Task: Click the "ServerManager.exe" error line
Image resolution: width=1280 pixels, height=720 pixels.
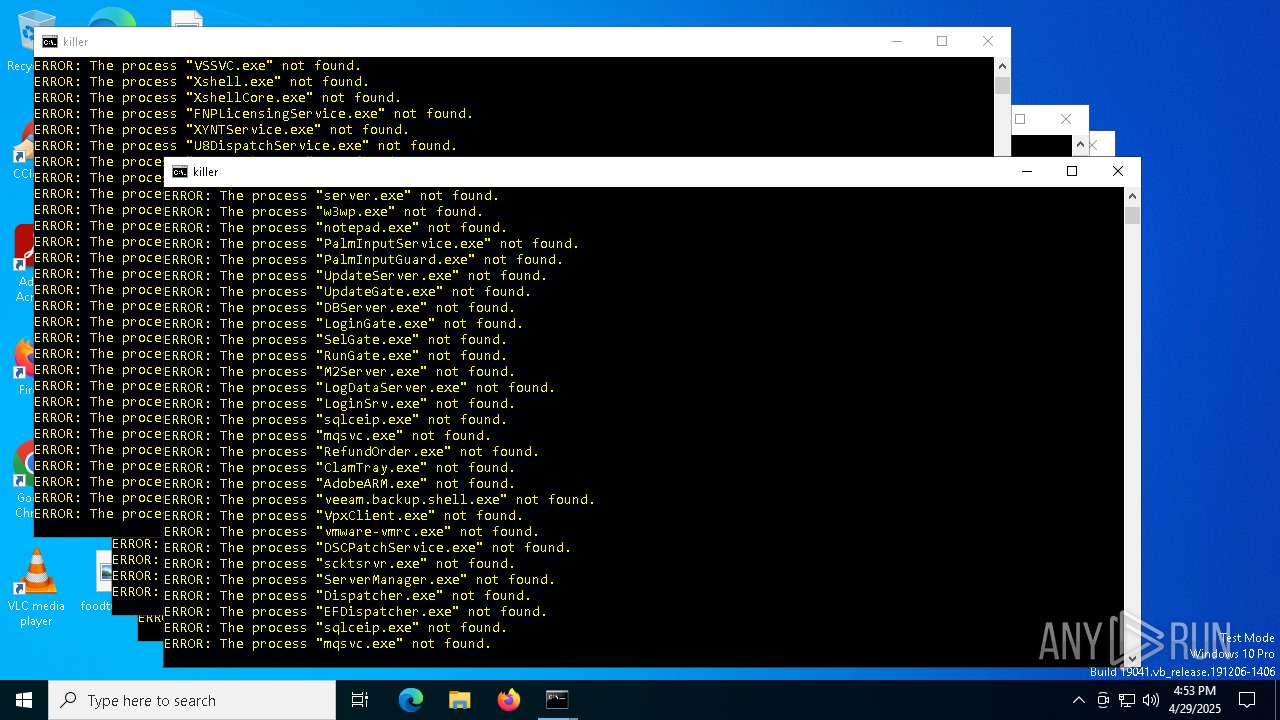Action: (x=360, y=580)
